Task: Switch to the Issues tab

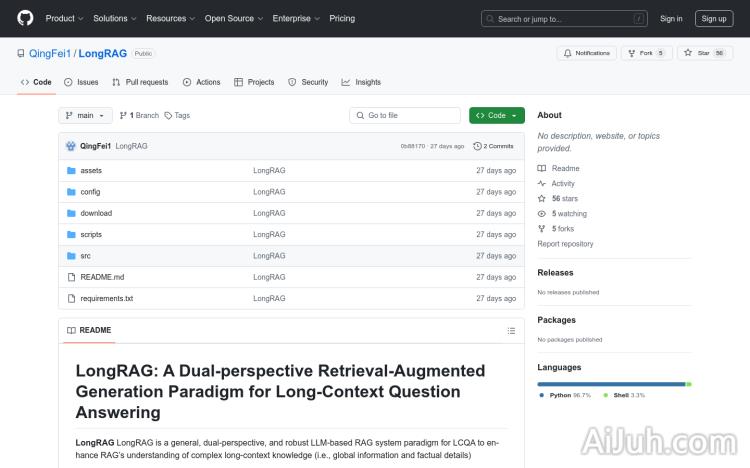Action: tap(81, 82)
